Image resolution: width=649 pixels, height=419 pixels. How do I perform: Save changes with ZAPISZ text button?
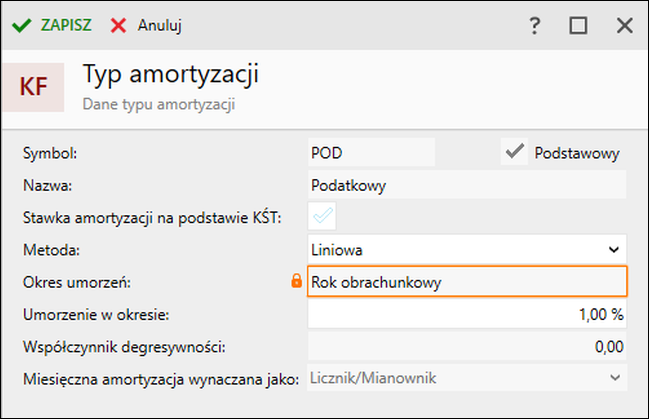coord(66,25)
